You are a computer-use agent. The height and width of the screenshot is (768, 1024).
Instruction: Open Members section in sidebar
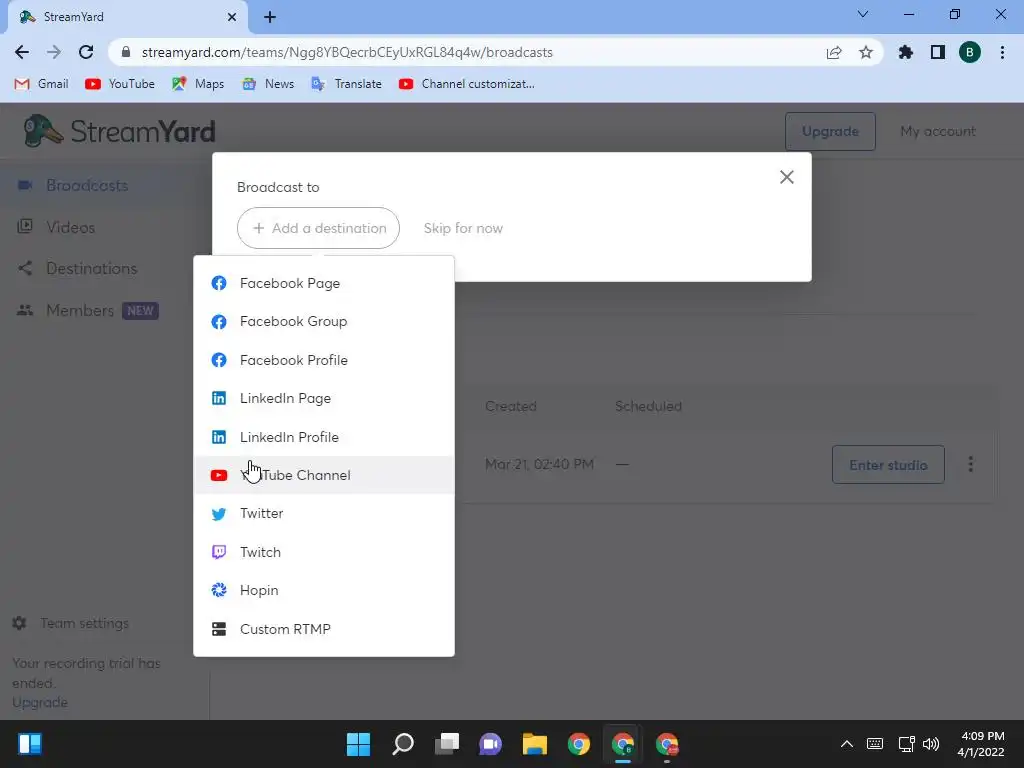(x=88, y=310)
